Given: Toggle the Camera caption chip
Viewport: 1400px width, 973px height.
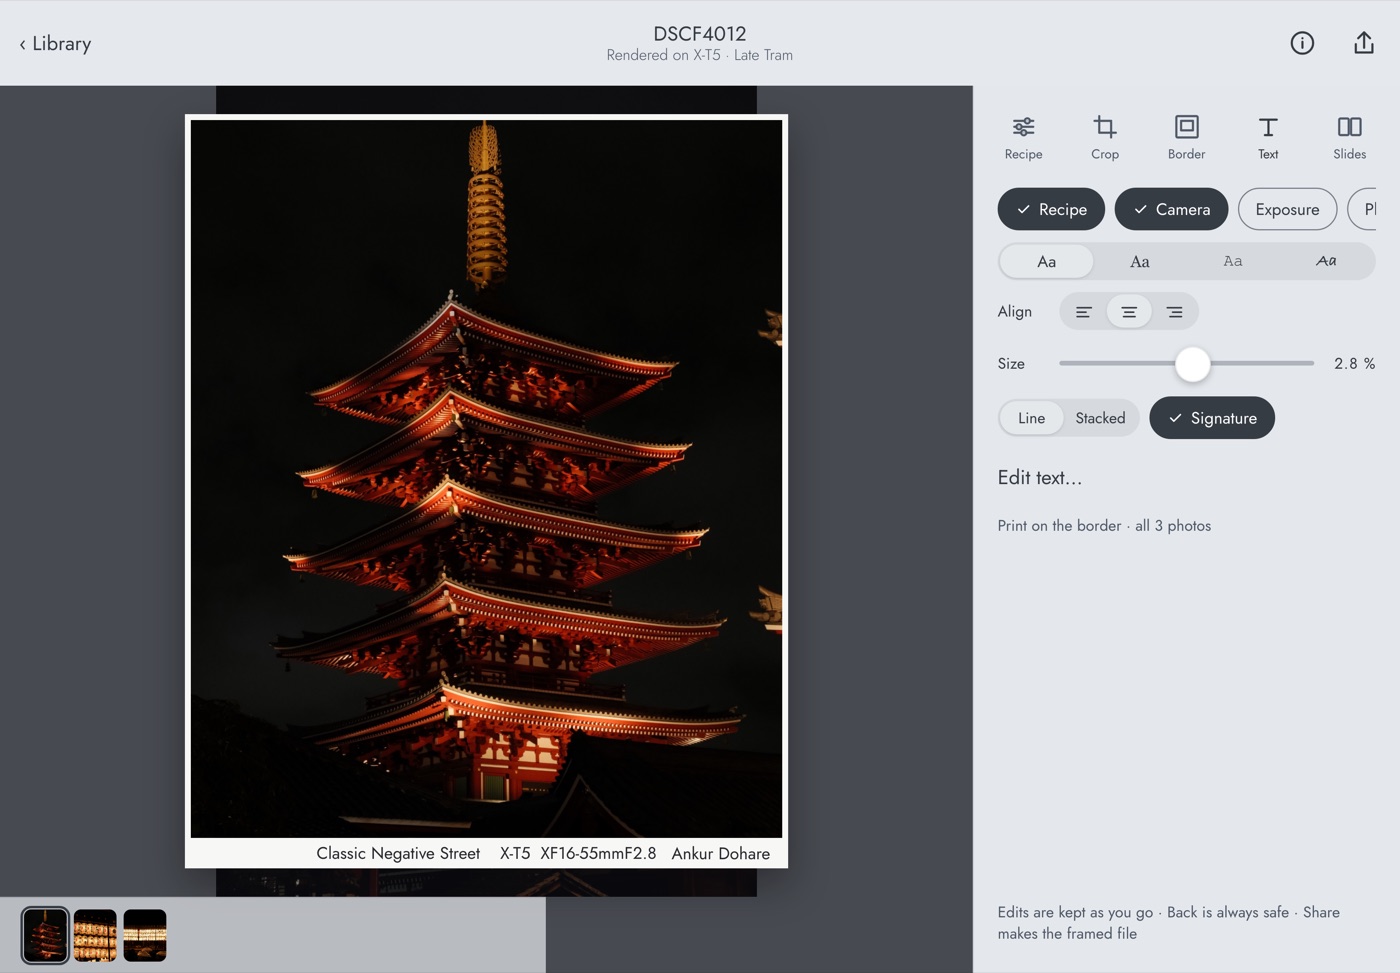Looking at the screenshot, I should [x=1171, y=209].
